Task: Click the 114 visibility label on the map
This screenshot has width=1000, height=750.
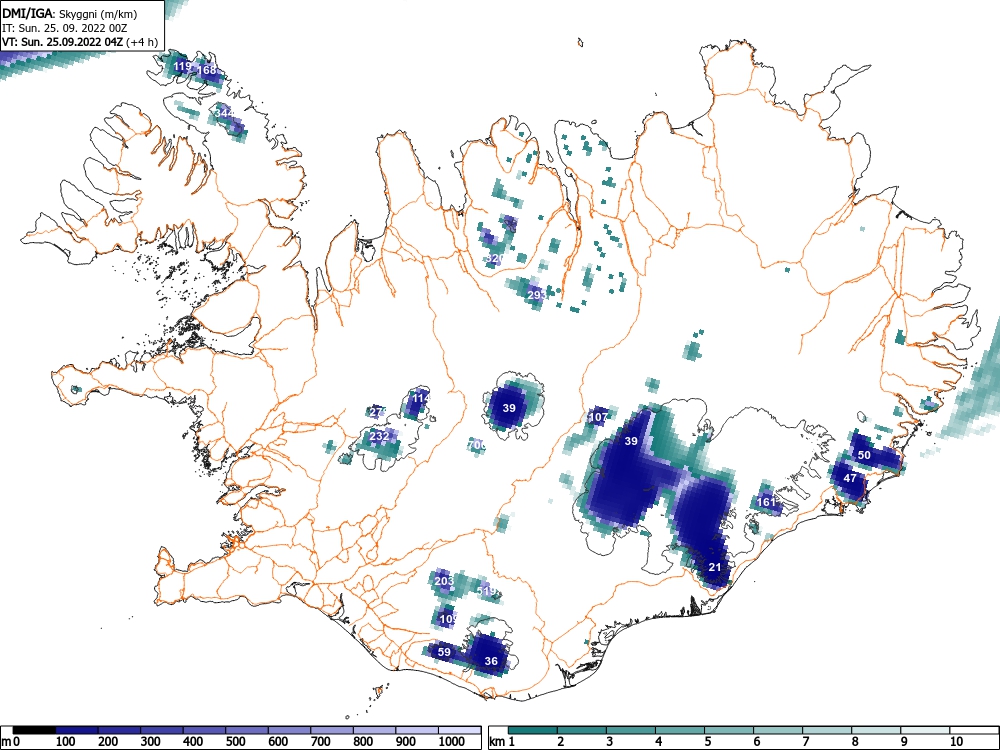Action: [421, 398]
